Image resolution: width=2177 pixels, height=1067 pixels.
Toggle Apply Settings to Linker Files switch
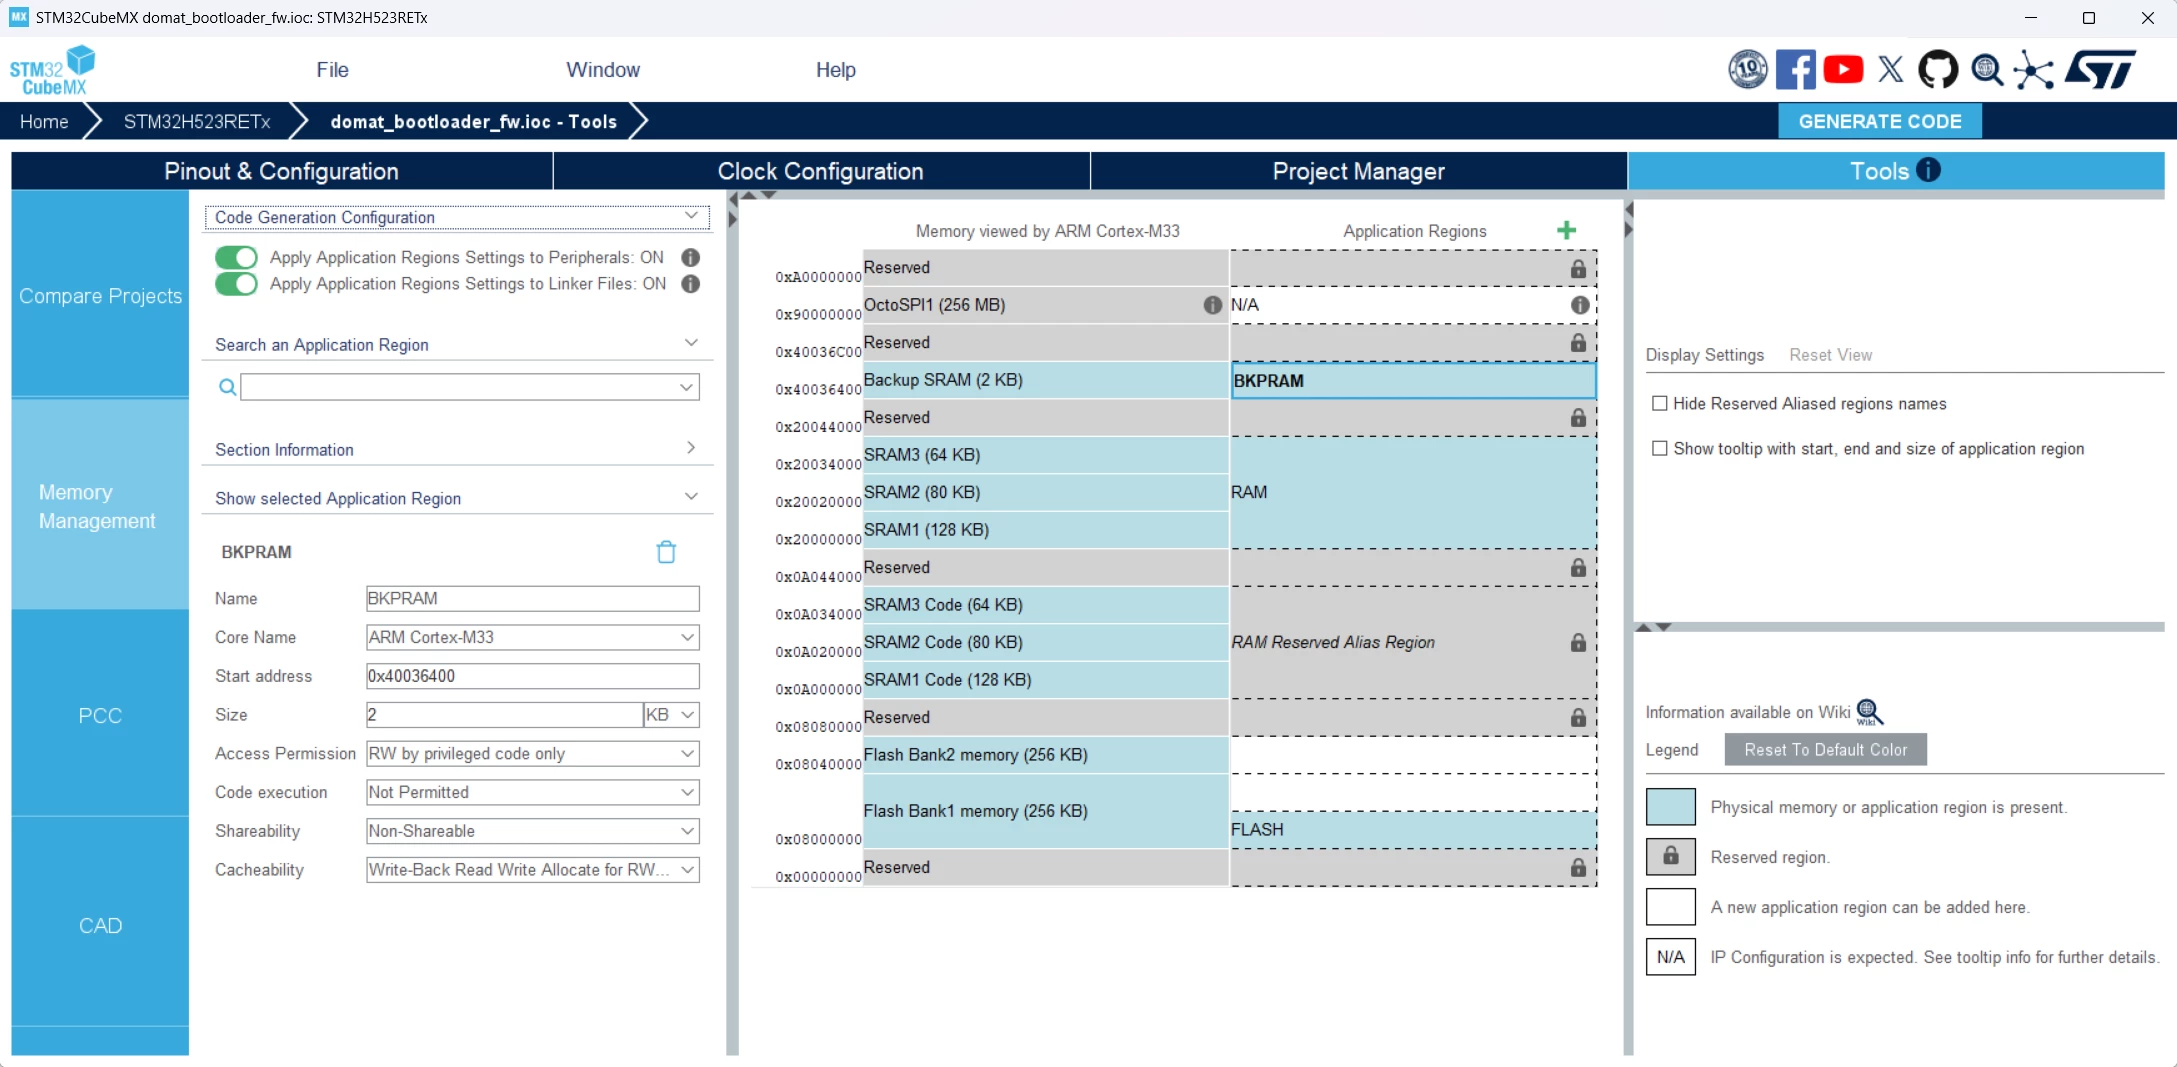(236, 284)
